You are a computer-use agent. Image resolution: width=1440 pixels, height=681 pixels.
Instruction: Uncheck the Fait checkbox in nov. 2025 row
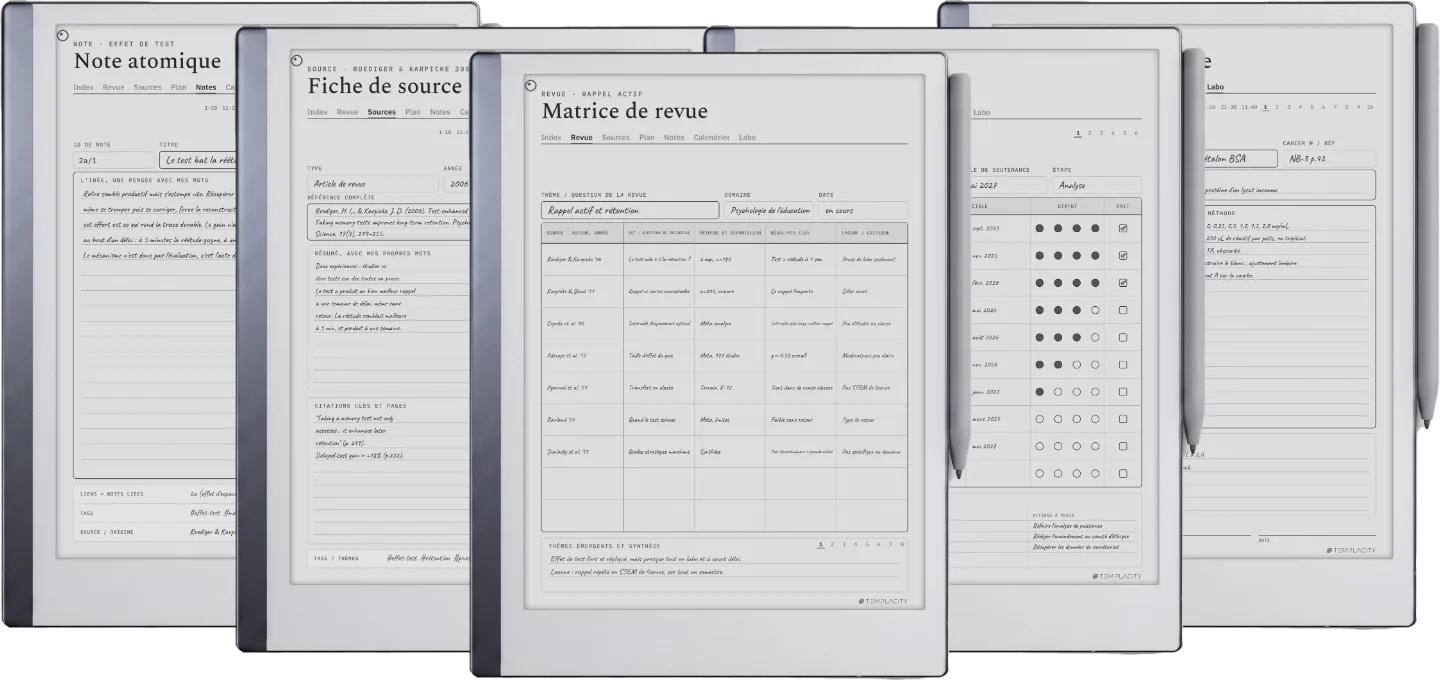click(x=1123, y=255)
